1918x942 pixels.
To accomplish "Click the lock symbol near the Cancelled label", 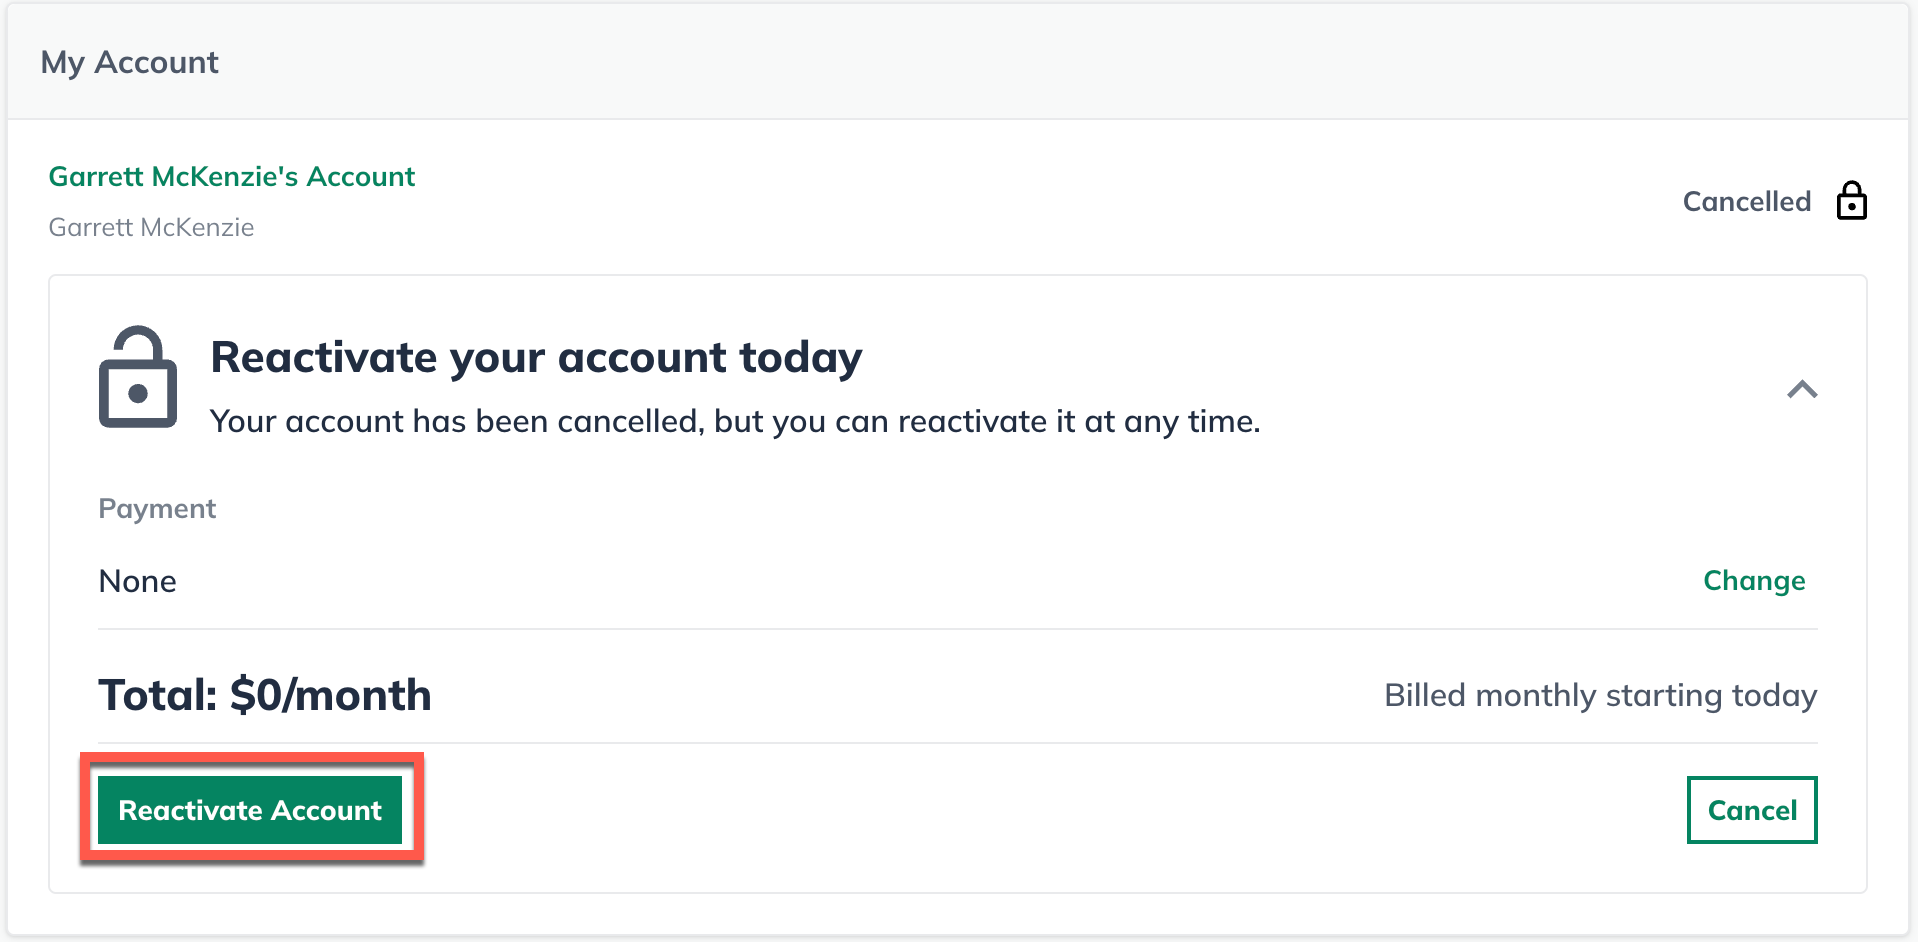I will (x=1852, y=200).
